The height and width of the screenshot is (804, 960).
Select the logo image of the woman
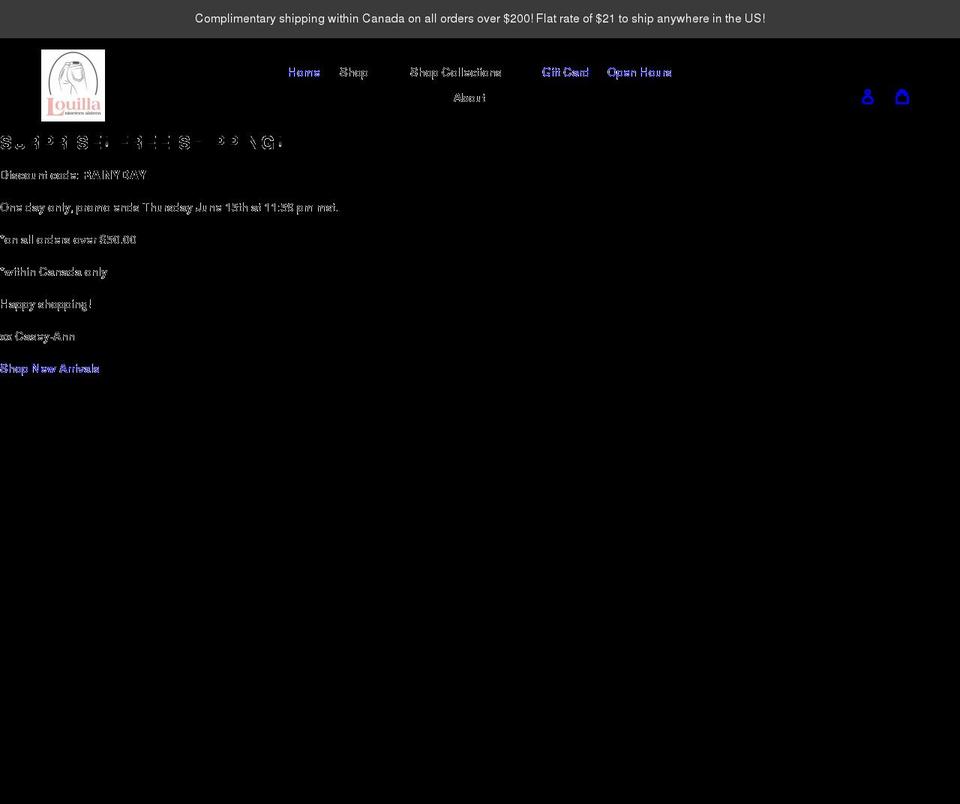click(73, 85)
